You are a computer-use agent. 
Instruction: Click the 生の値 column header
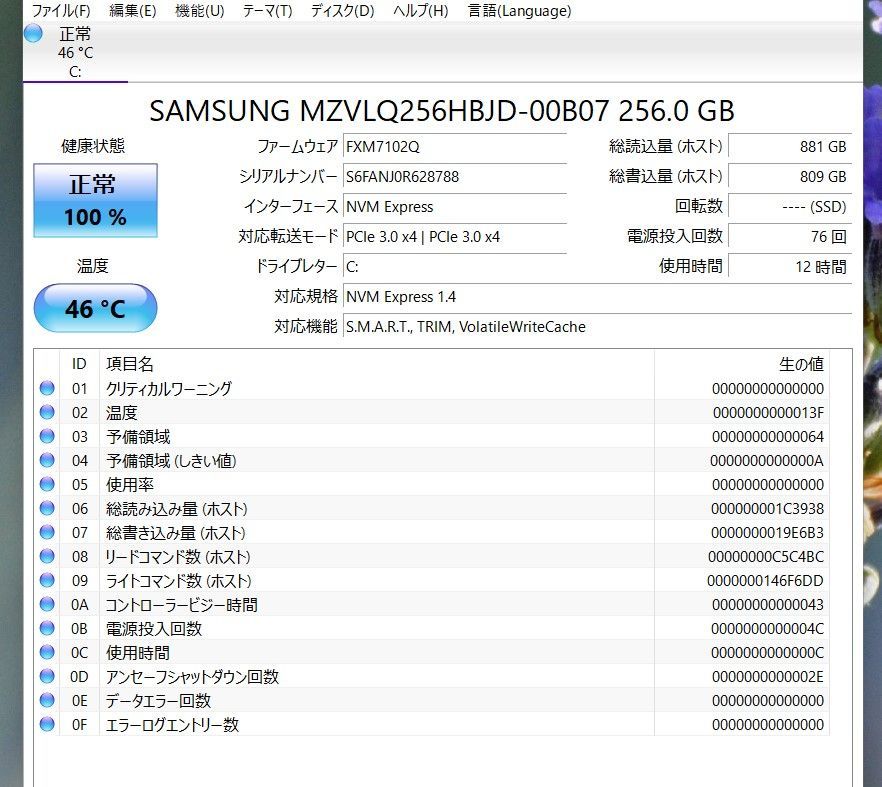801,364
